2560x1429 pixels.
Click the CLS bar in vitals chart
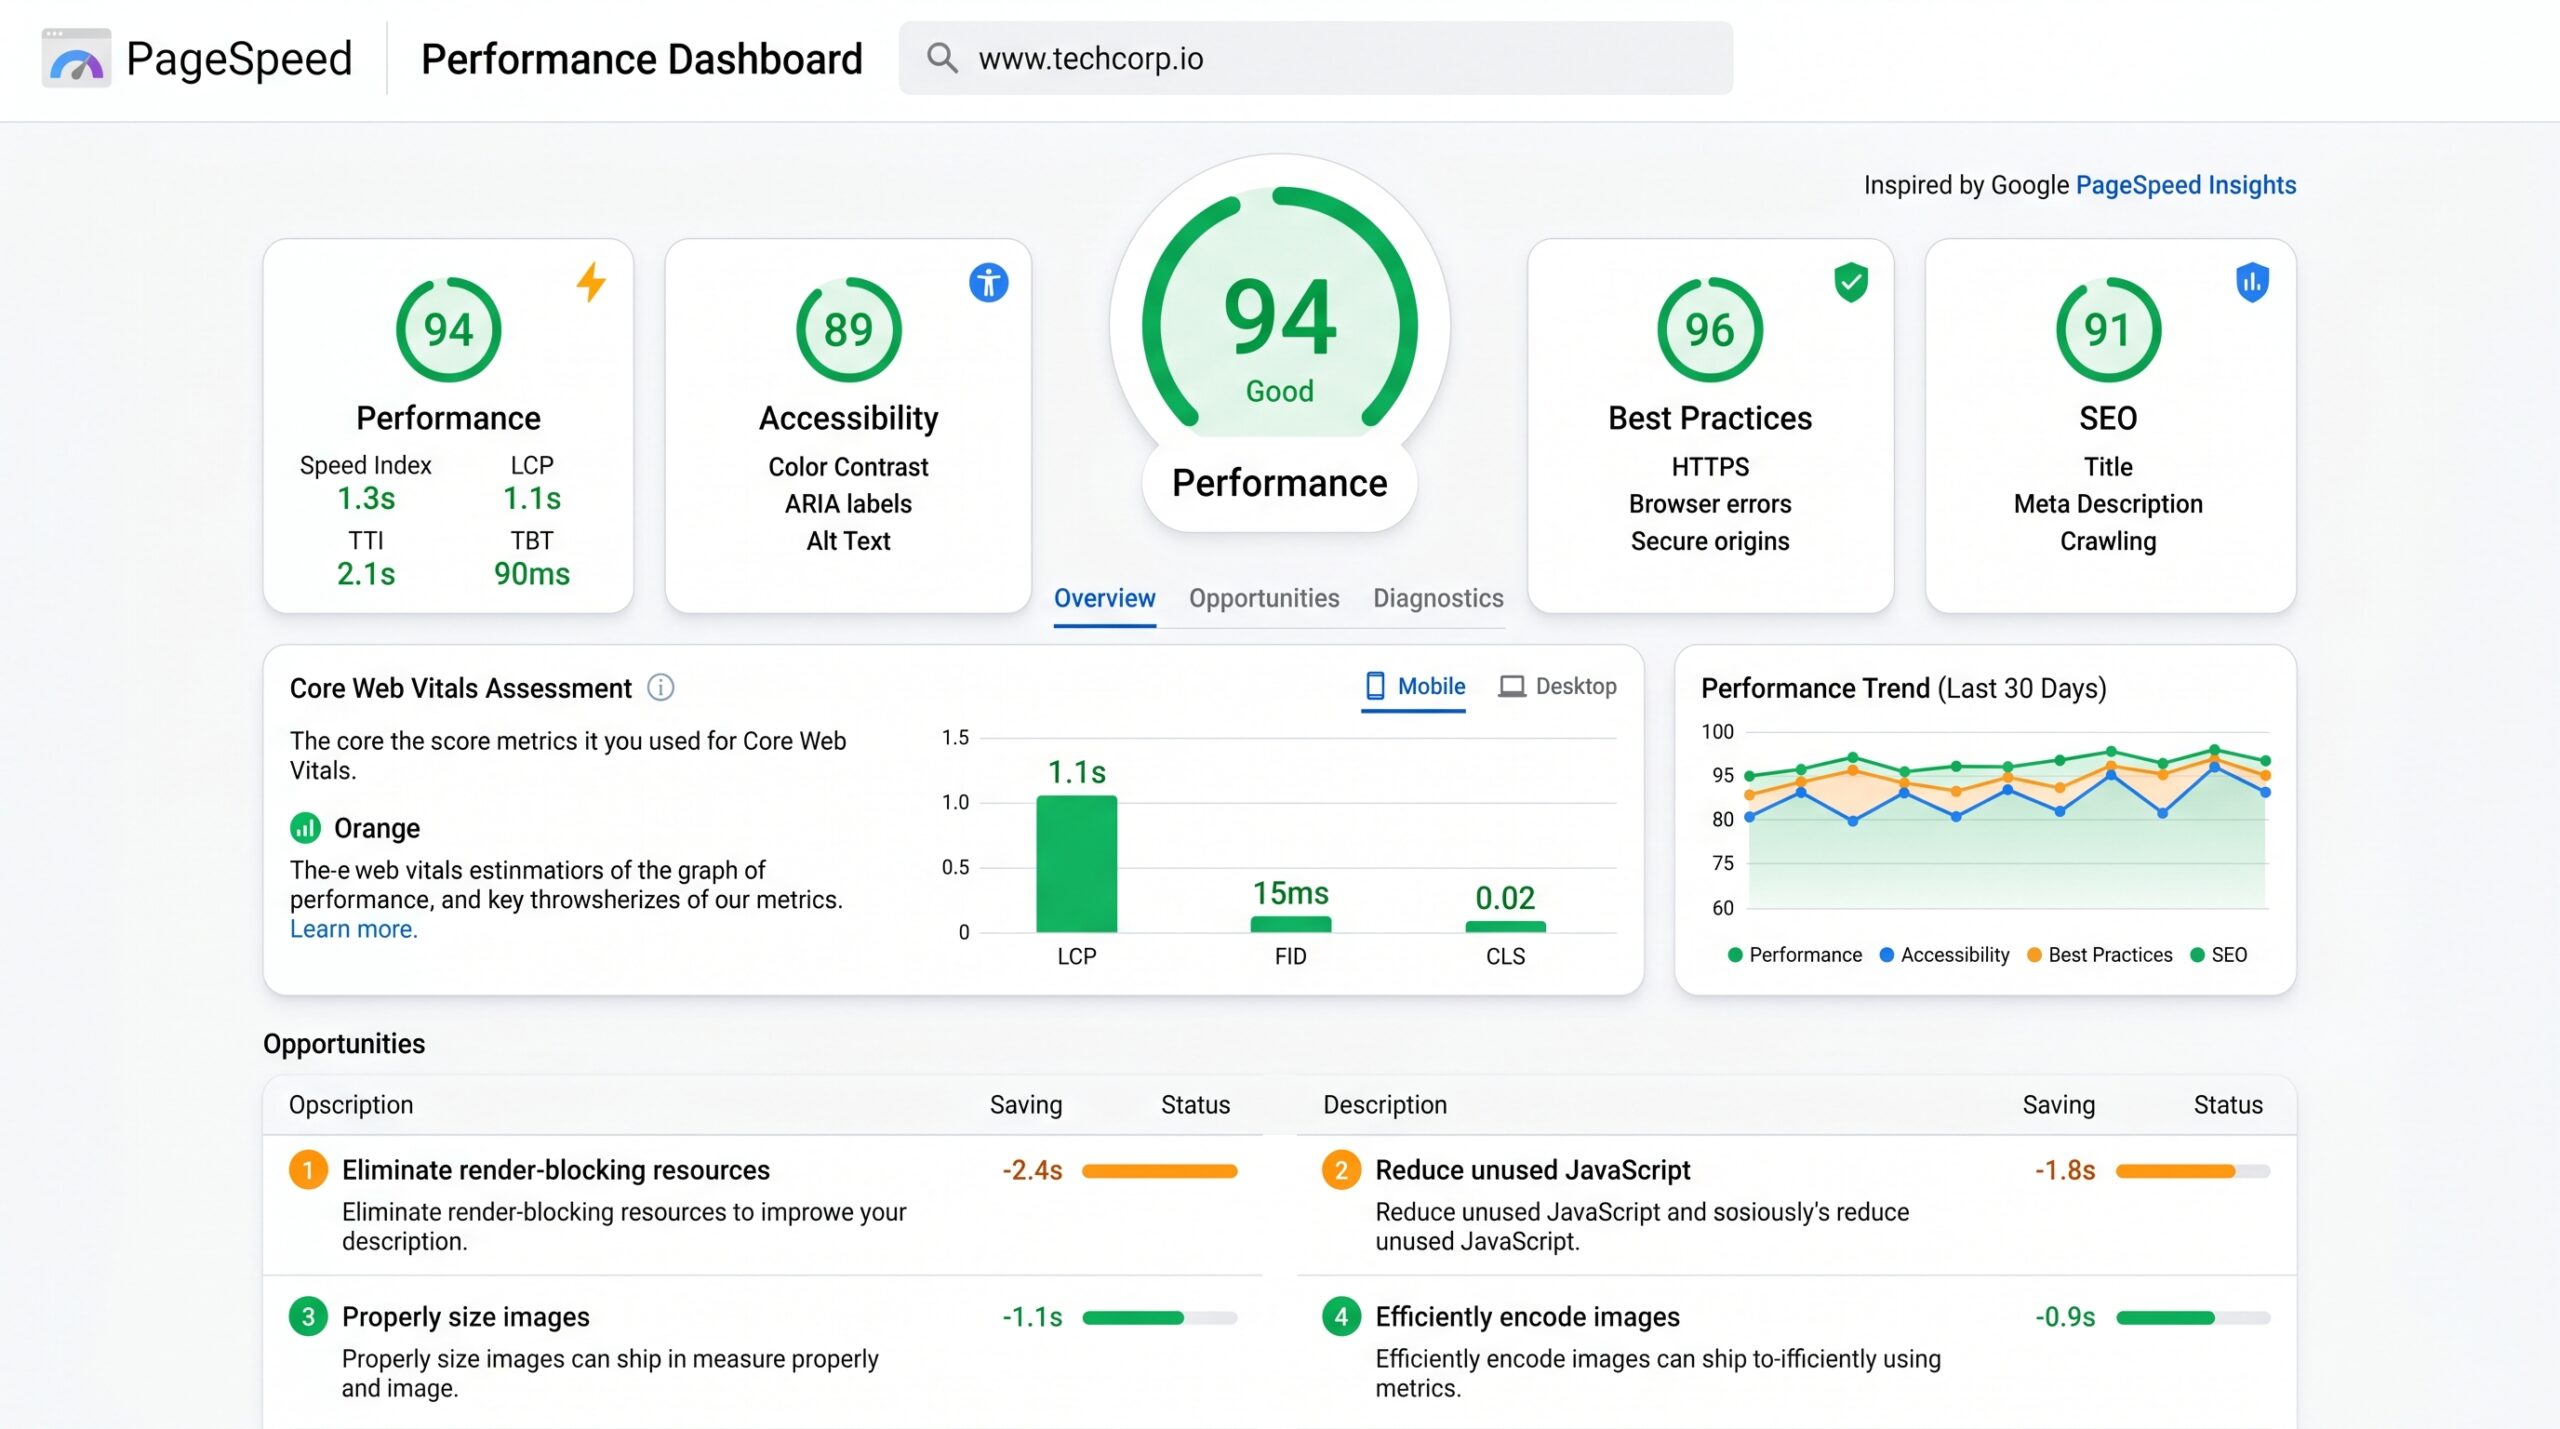click(1505, 927)
